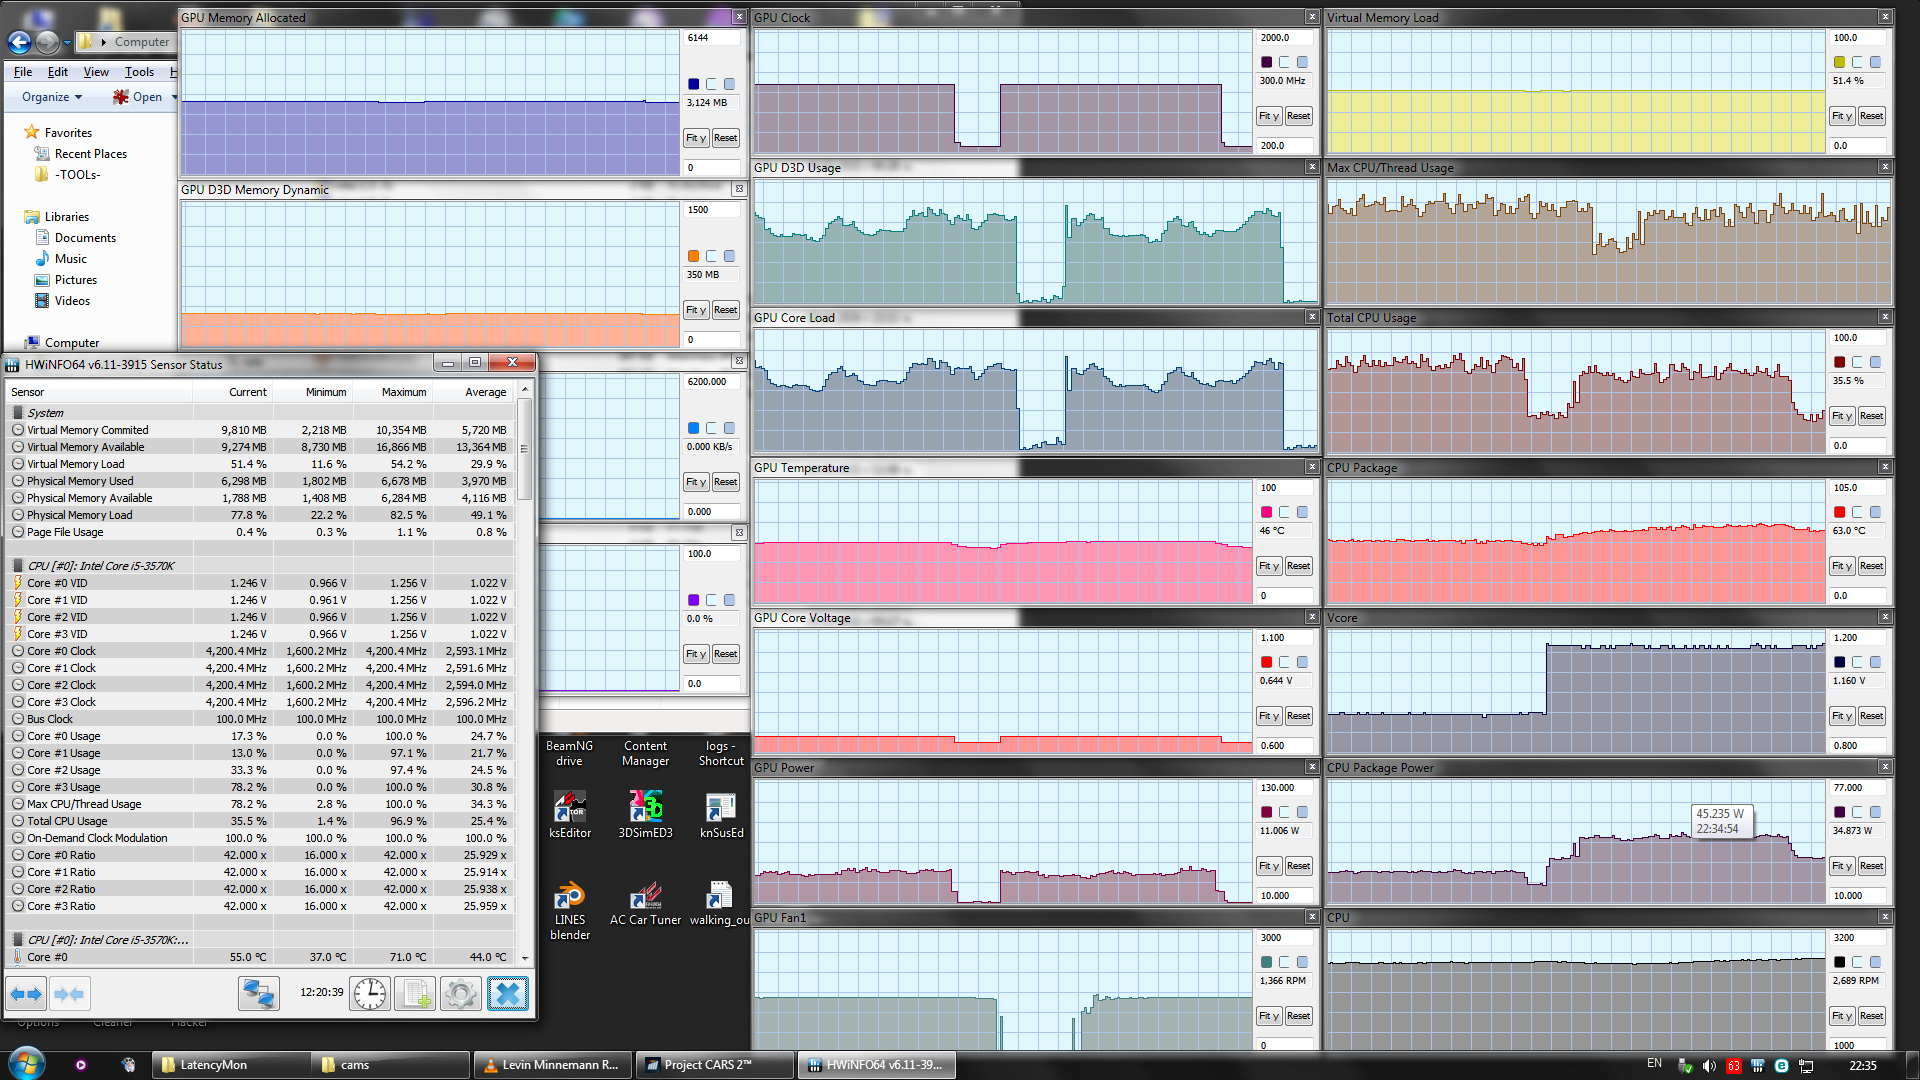The height and width of the screenshot is (1080, 1920).
Task: Tick second checkbox in CPU Package panel
Action: 1876,512
